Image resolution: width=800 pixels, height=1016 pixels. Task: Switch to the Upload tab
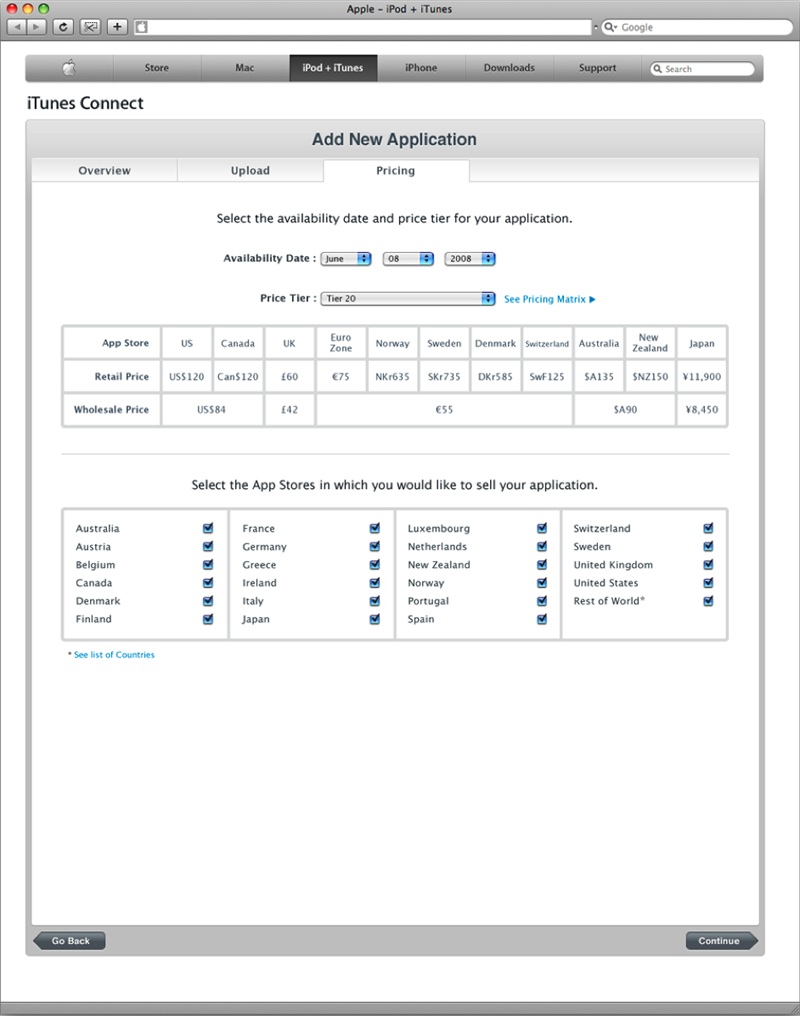pyautogui.click(x=250, y=170)
